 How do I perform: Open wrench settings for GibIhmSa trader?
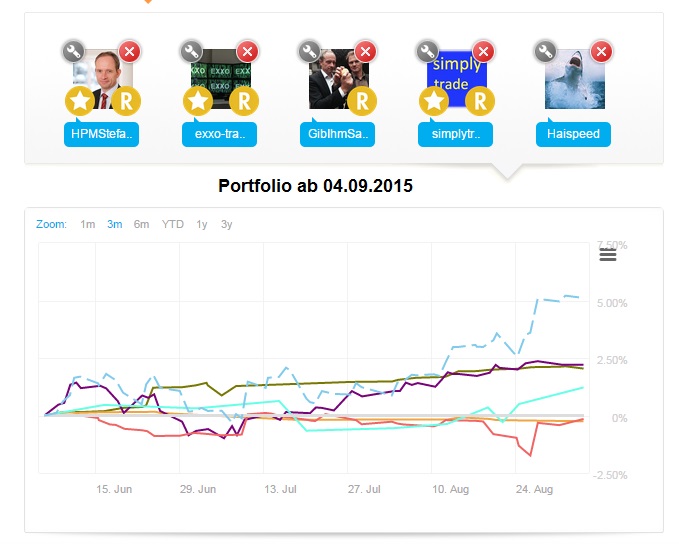(x=309, y=50)
